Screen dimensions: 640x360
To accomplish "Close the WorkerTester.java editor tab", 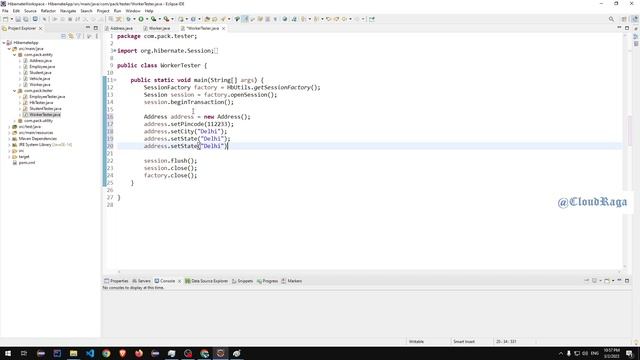I will [224, 28].
